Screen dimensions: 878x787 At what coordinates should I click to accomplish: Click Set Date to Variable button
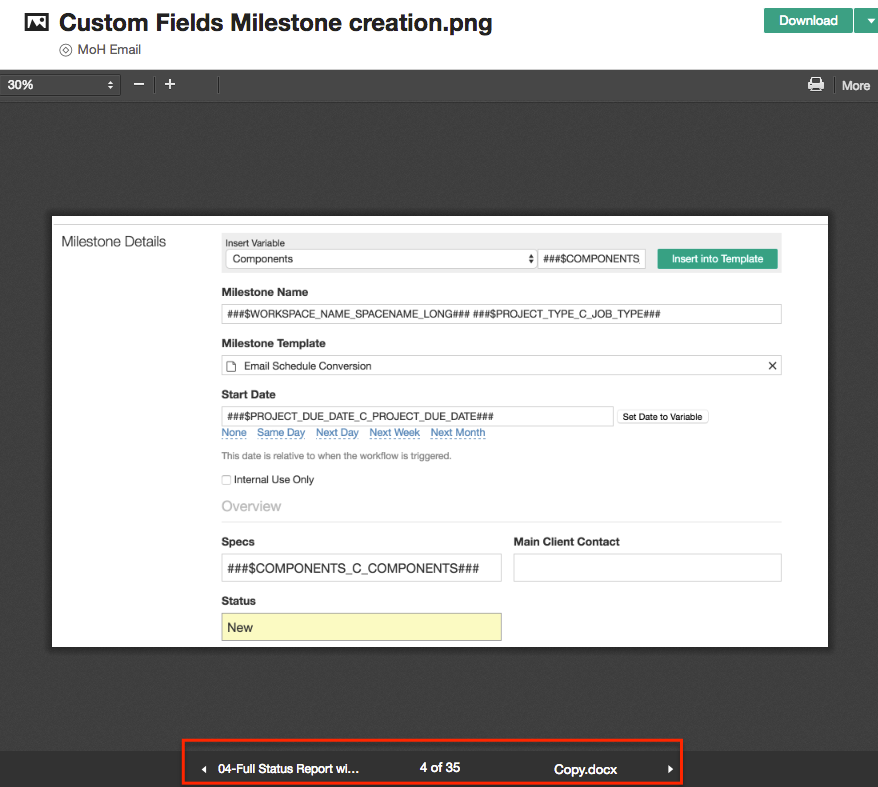[x=662, y=417]
